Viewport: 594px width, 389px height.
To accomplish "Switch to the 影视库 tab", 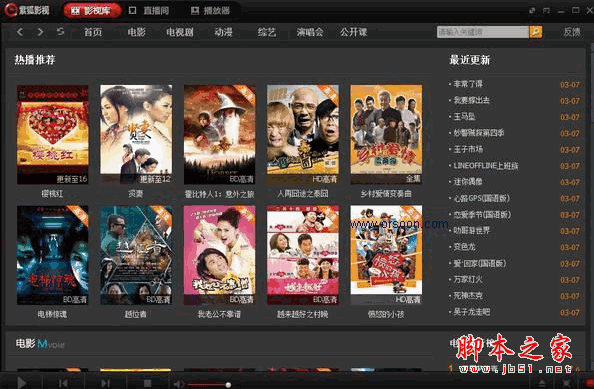I will 92,11.
